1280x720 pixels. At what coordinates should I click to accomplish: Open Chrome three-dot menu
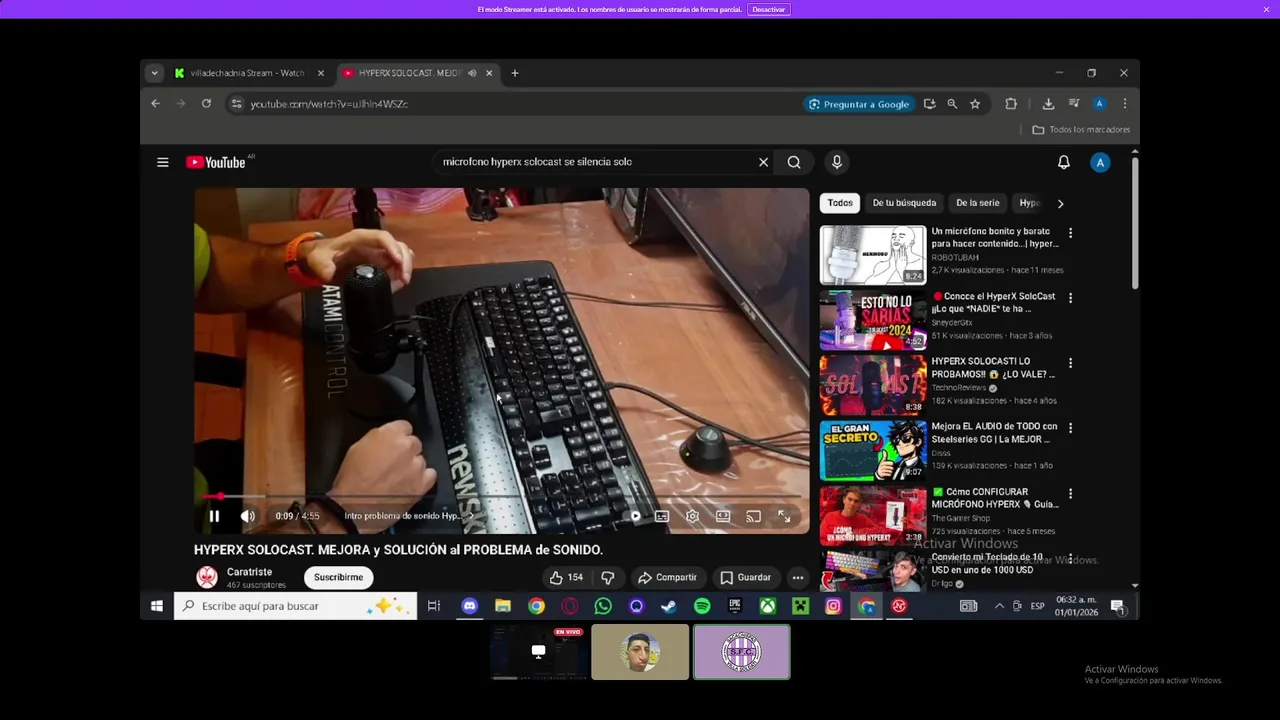pyautogui.click(x=1124, y=104)
